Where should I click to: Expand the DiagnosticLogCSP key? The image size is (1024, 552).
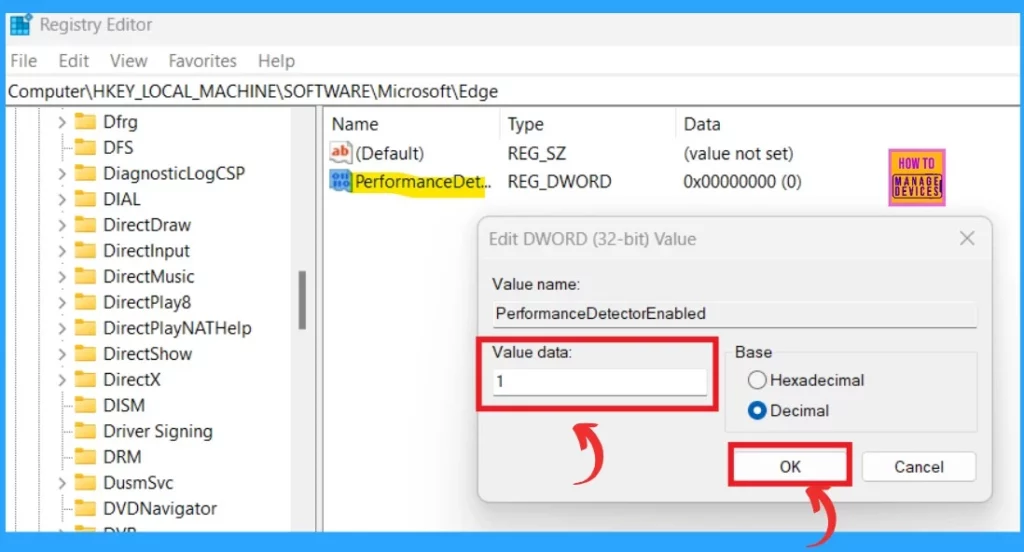point(61,173)
